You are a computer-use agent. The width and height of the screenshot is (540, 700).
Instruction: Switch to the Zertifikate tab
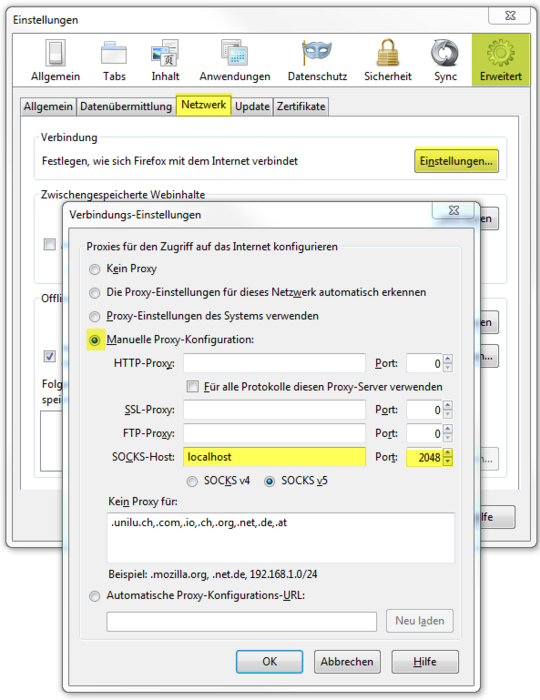301,107
